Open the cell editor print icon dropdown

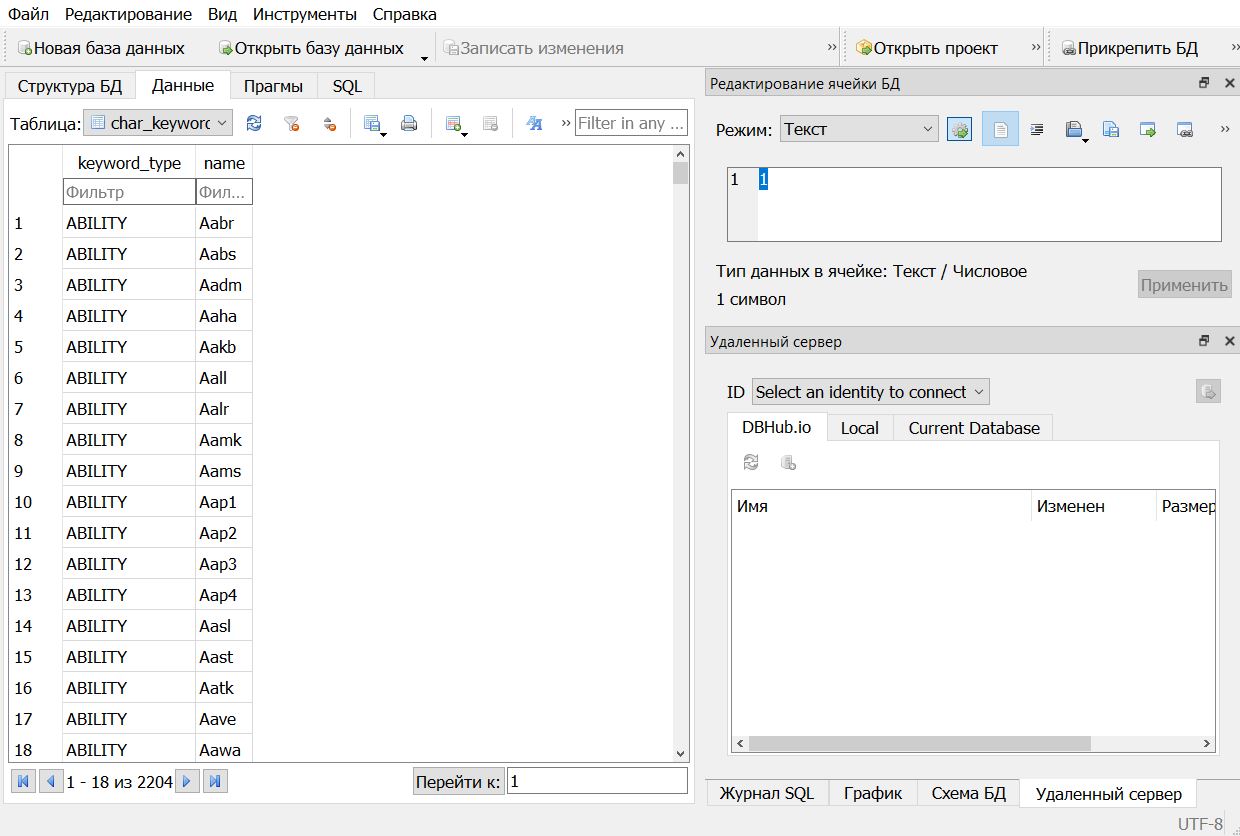tap(1075, 129)
